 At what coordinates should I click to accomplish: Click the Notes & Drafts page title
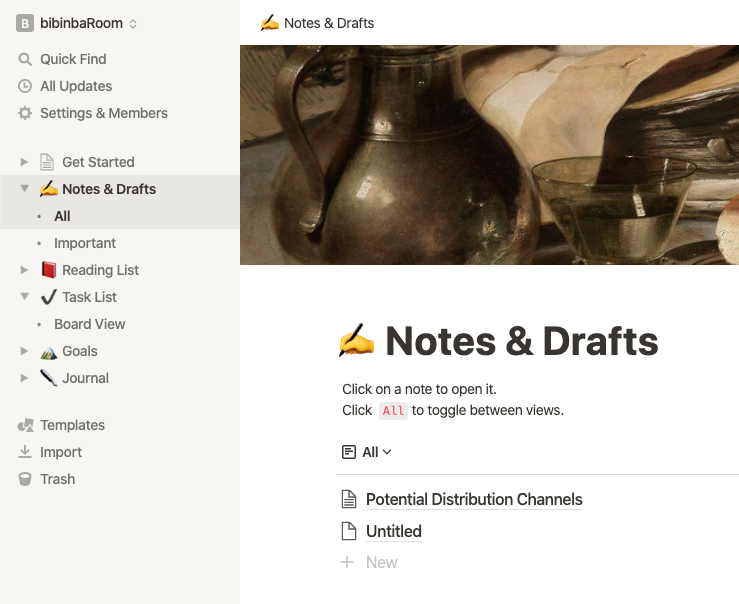click(522, 341)
